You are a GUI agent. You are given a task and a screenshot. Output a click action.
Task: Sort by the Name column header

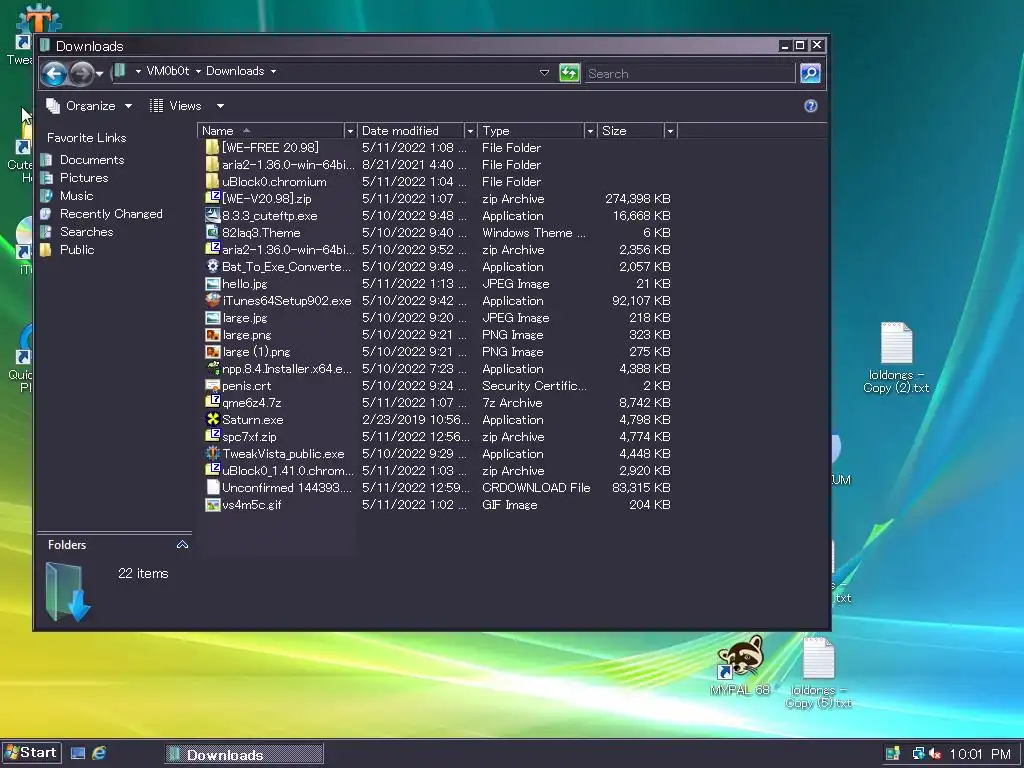(x=270, y=131)
